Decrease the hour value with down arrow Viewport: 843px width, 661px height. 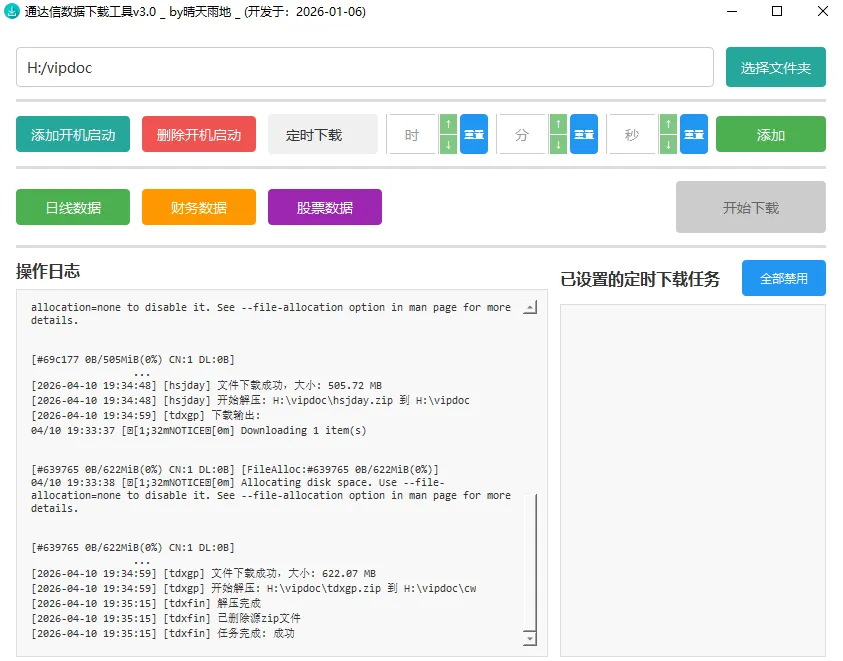coord(448,144)
